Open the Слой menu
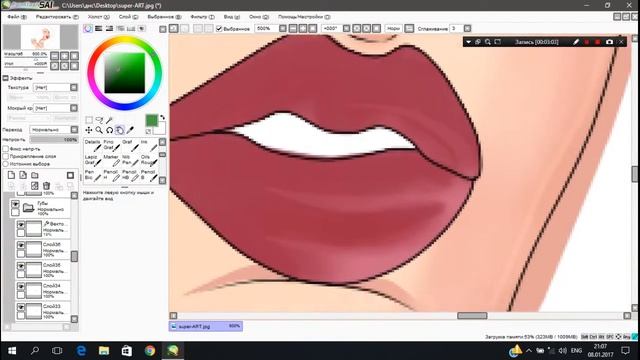 tap(128, 17)
